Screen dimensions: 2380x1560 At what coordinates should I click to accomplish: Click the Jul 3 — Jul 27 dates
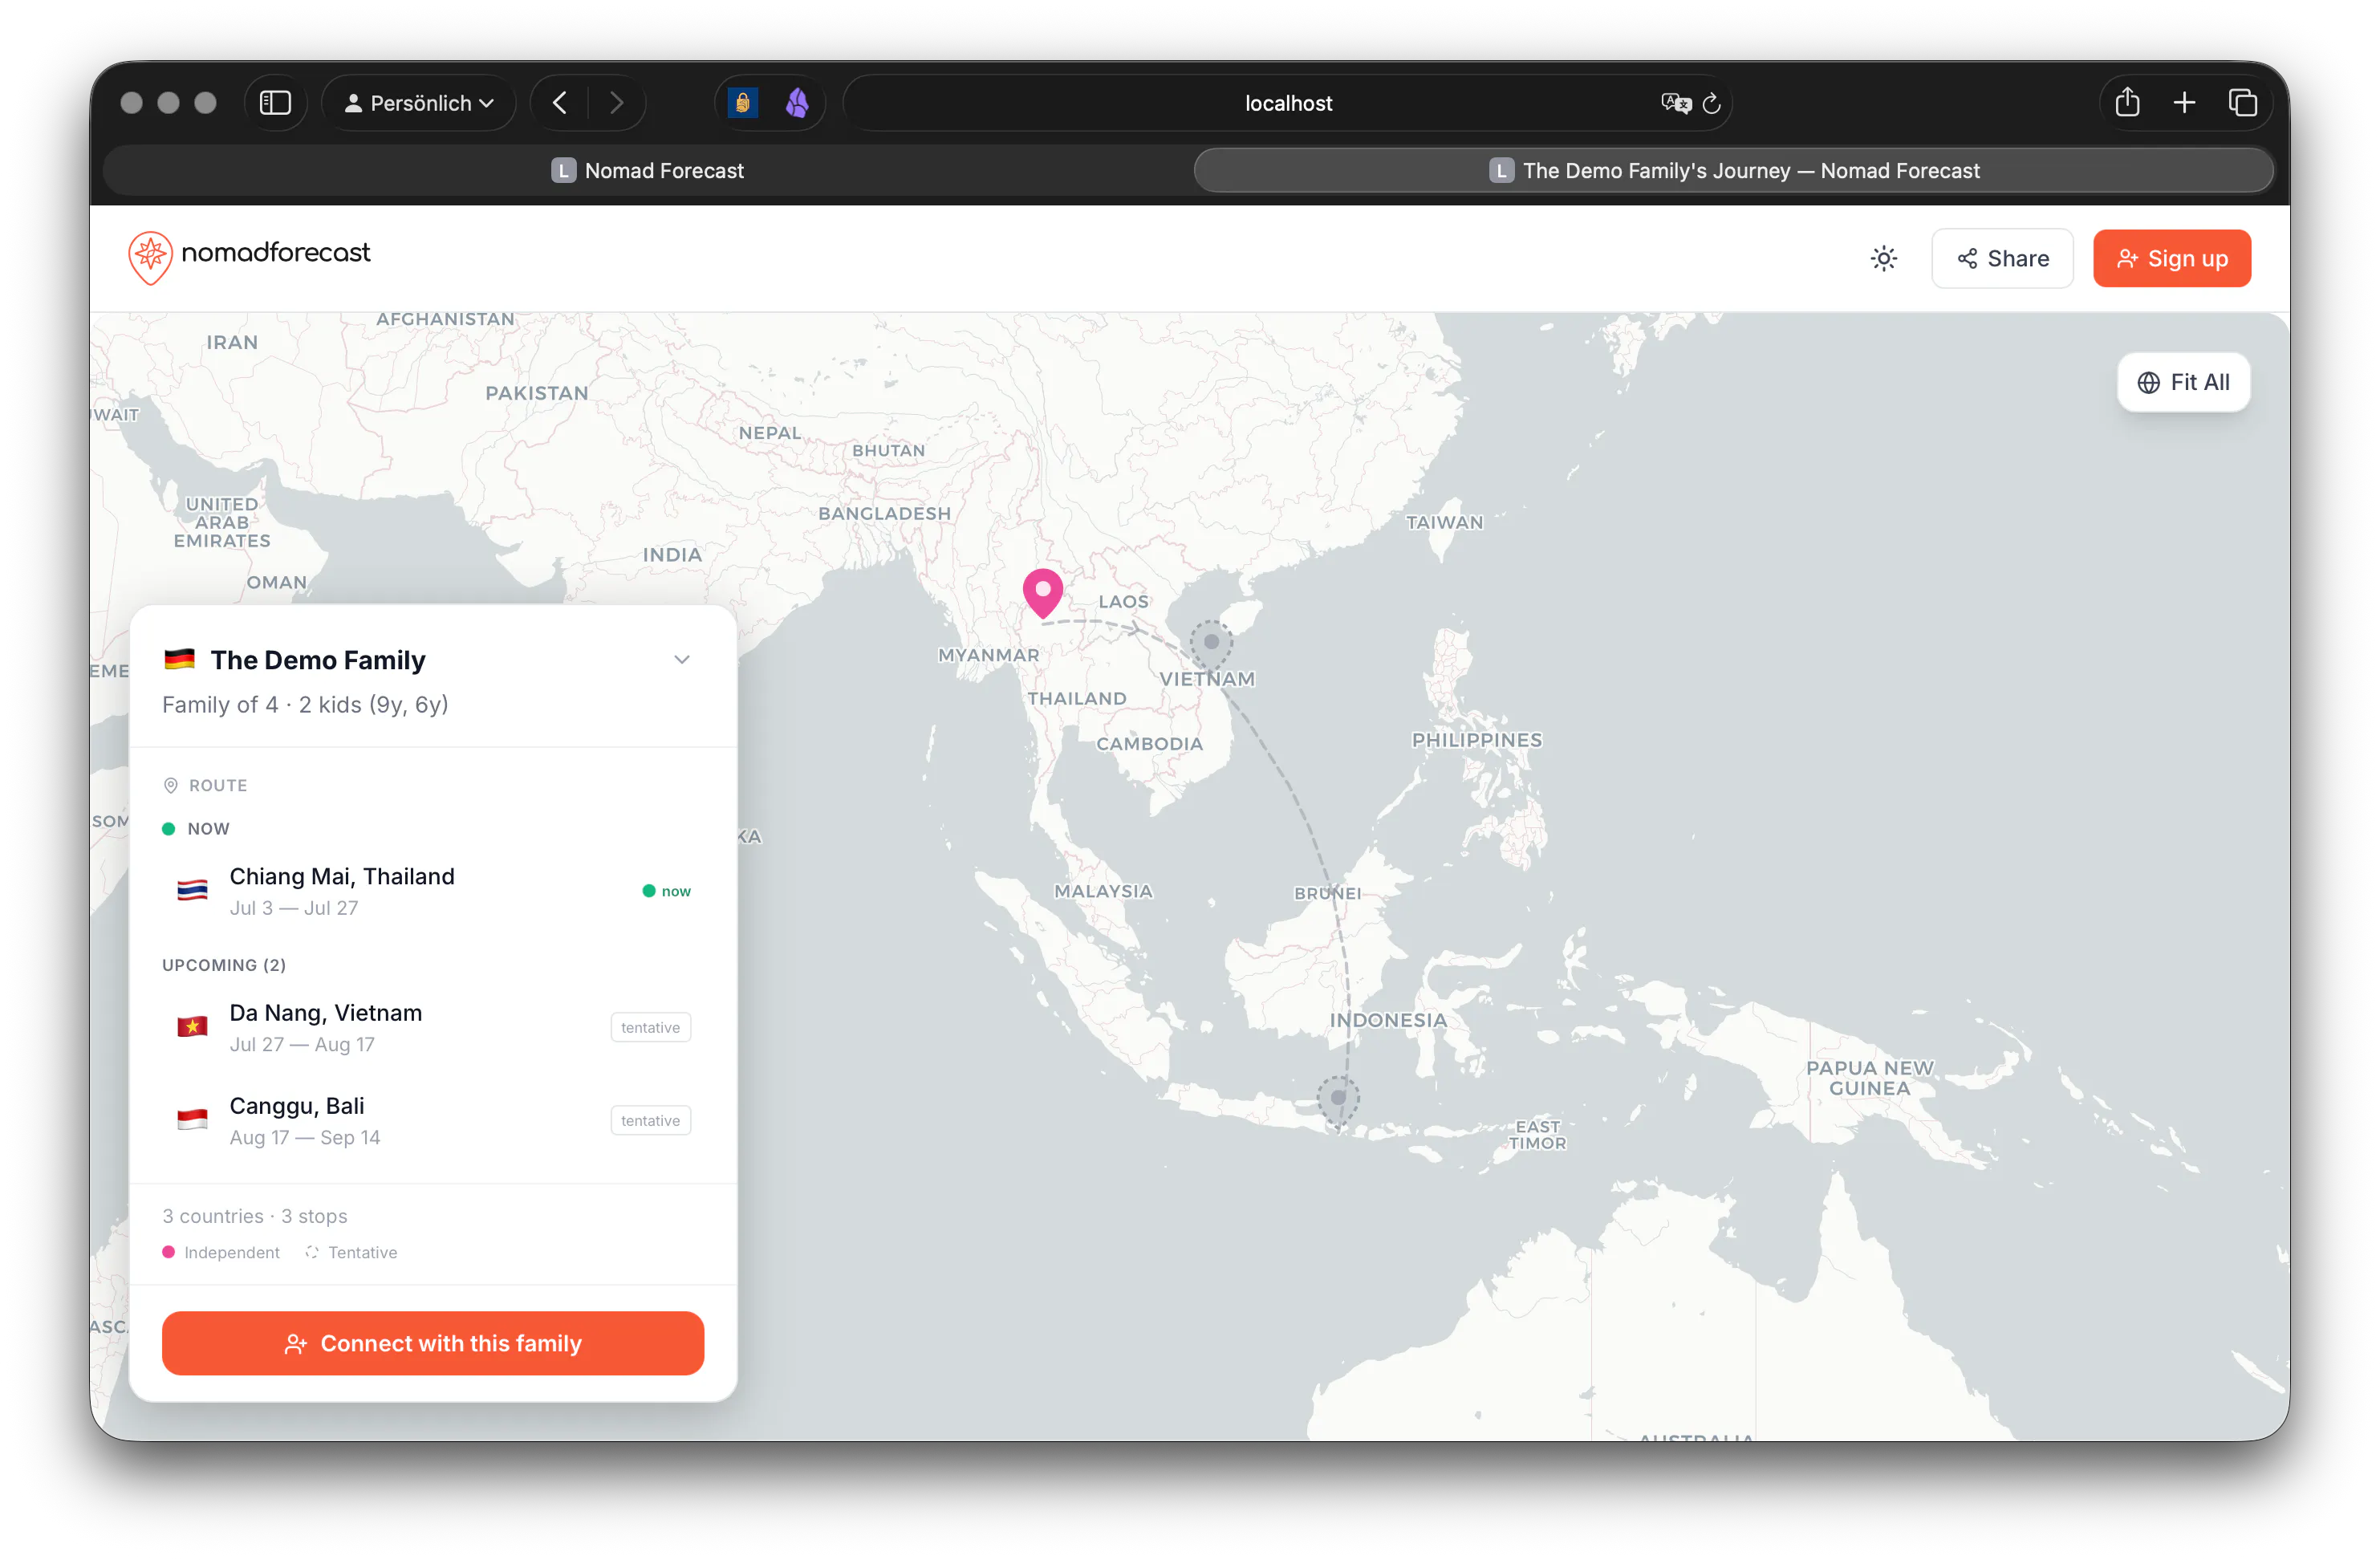294,908
